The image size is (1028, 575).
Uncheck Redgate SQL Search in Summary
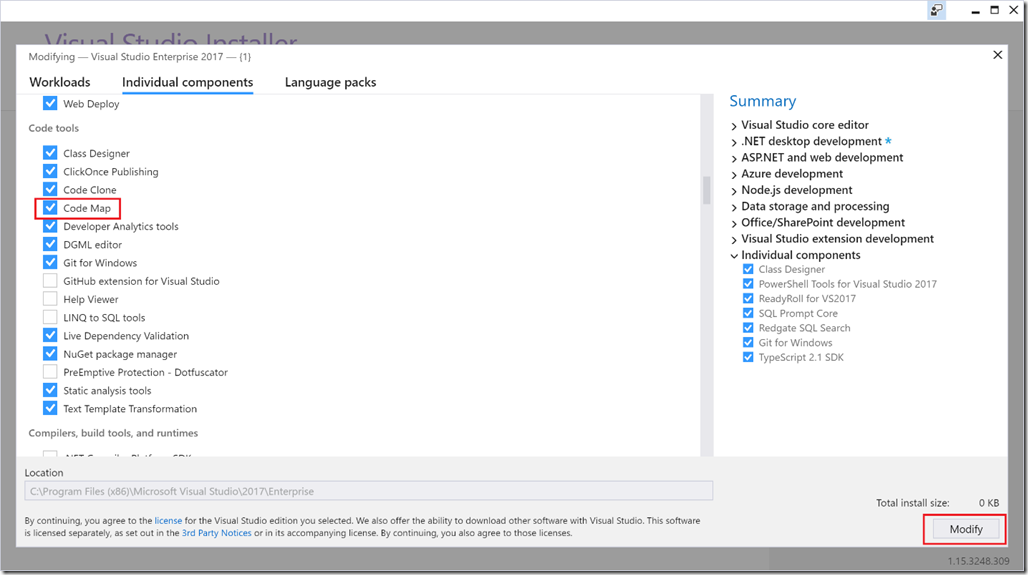(x=748, y=328)
